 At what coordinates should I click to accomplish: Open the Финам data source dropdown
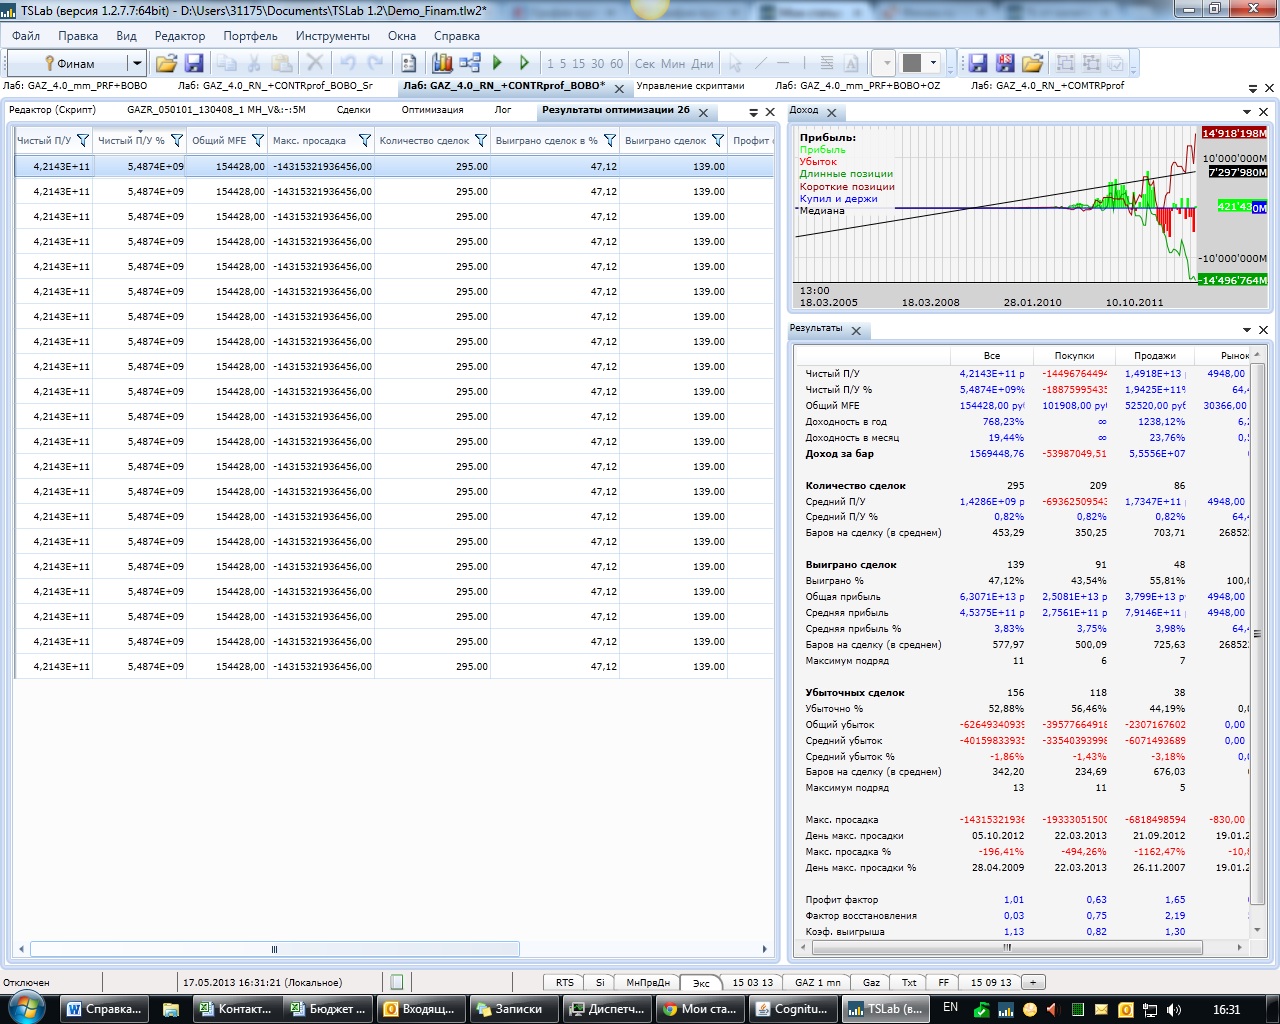[x=137, y=63]
